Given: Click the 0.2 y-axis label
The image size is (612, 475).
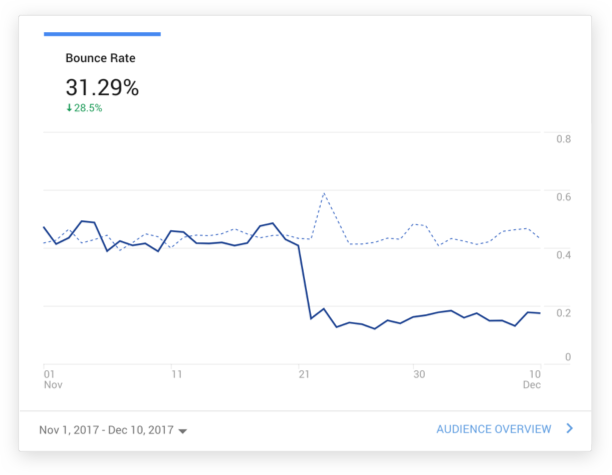Looking at the screenshot, I should (x=564, y=313).
